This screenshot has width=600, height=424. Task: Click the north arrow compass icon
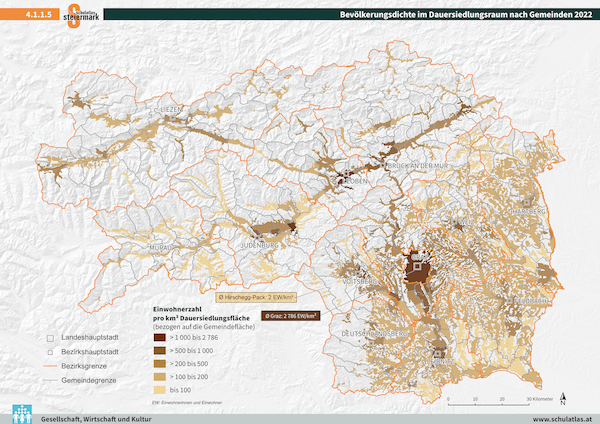click(562, 399)
